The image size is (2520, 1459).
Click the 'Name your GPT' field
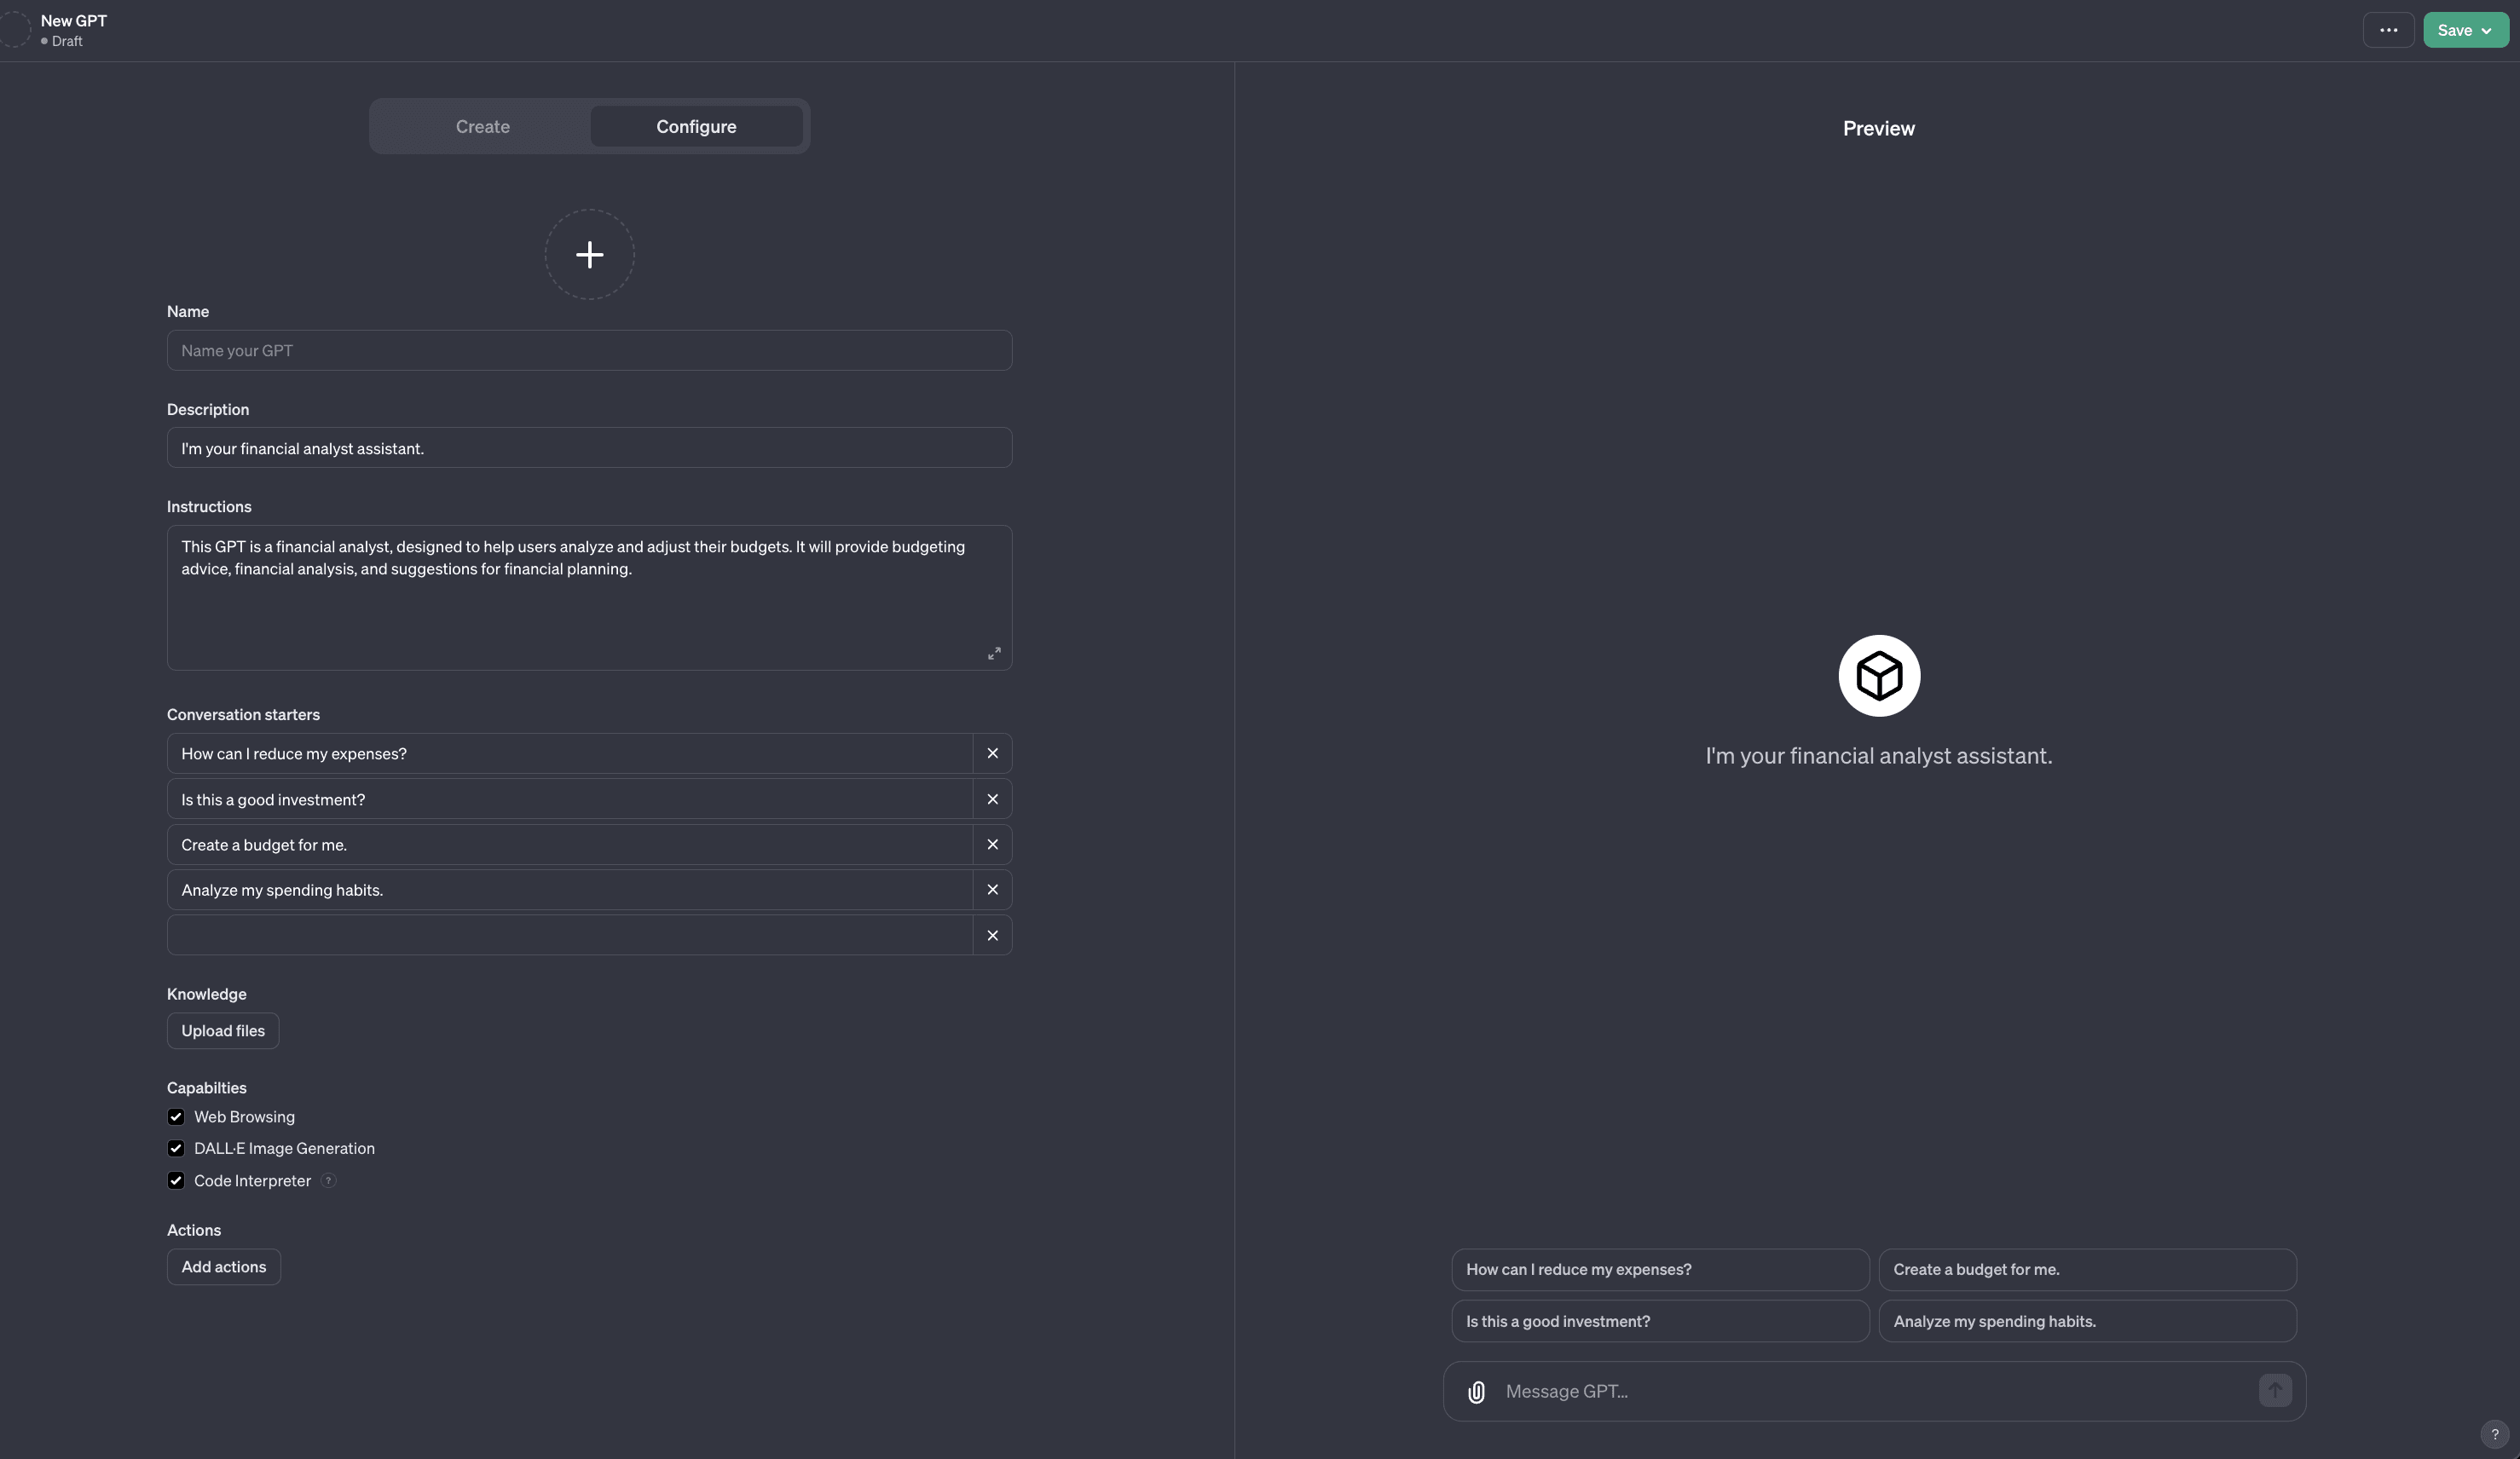(x=589, y=350)
